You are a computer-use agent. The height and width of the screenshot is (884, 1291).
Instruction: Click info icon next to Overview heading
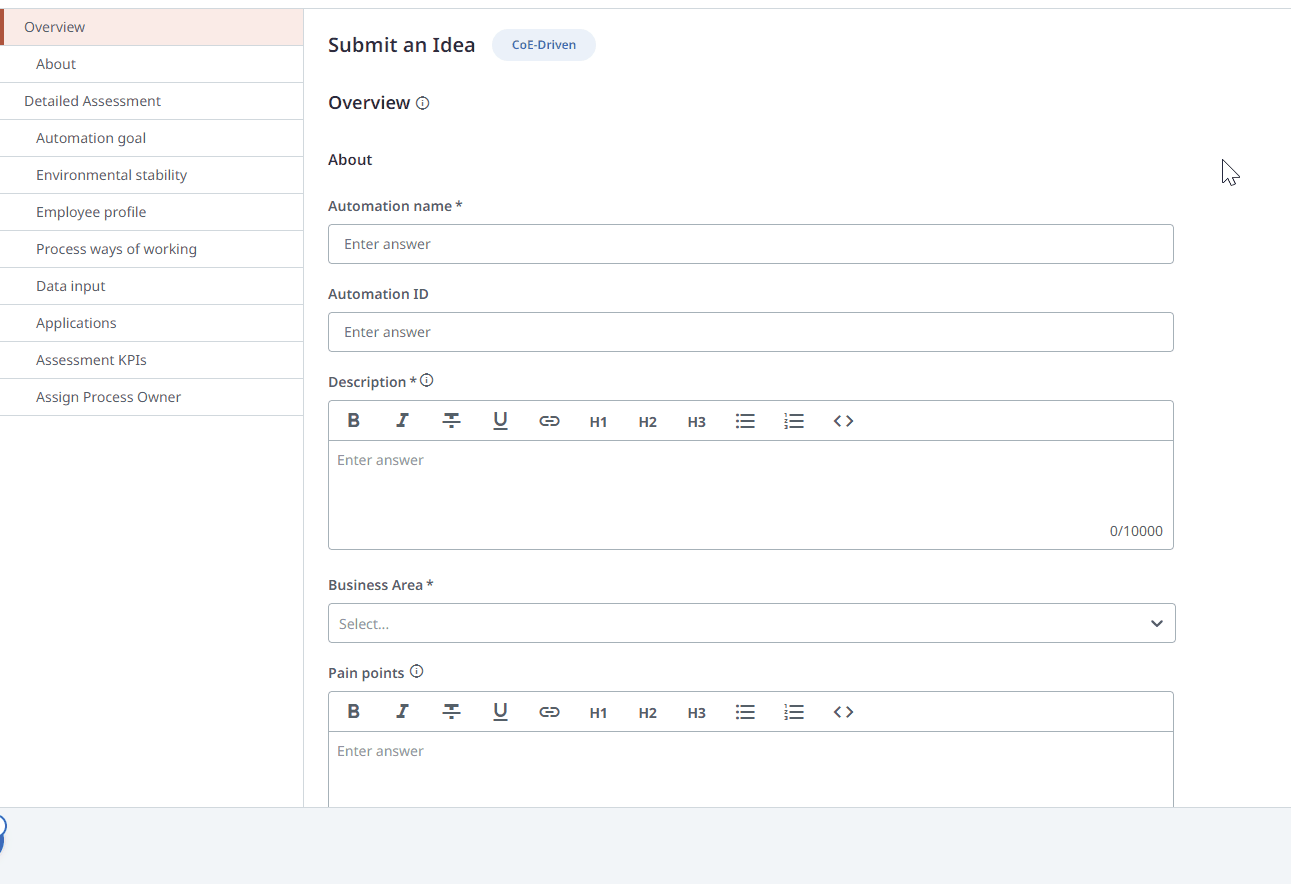[422, 103]
